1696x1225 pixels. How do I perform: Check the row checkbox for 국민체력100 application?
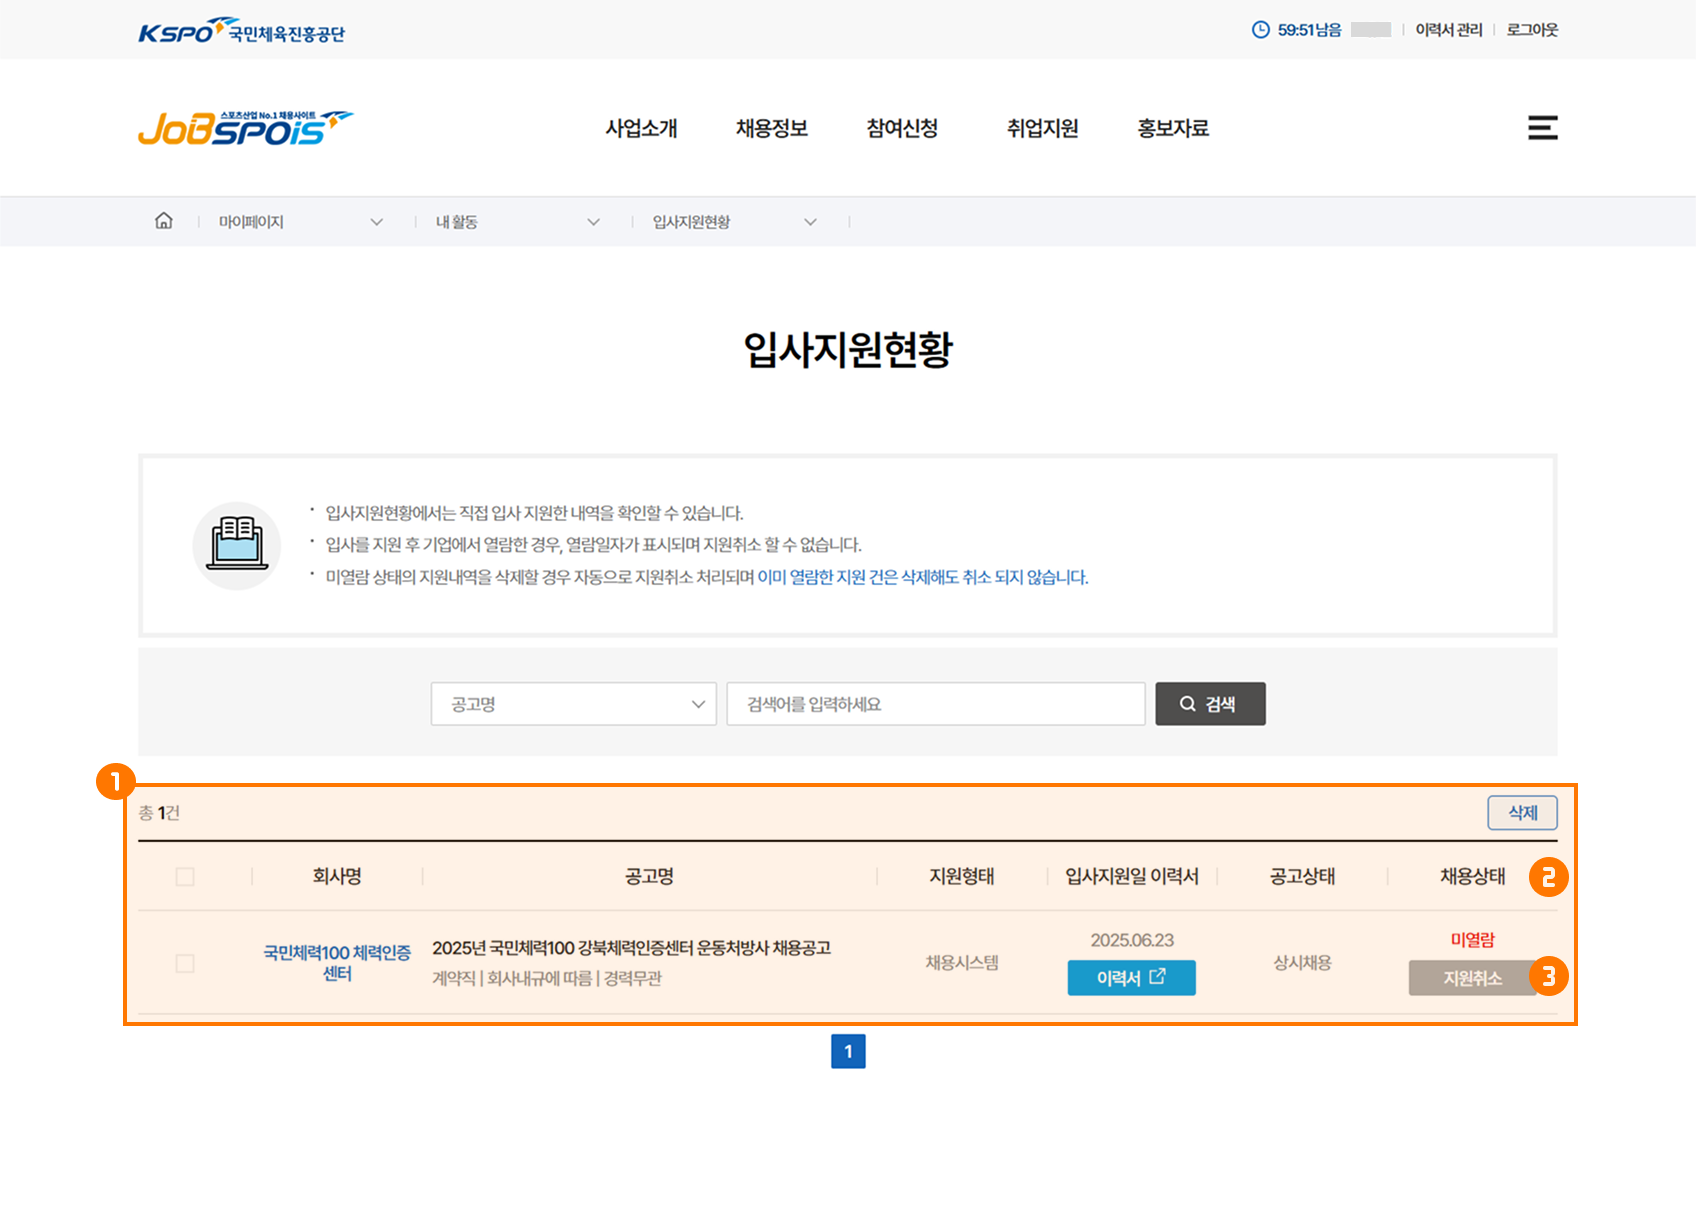tap(185, 963)
